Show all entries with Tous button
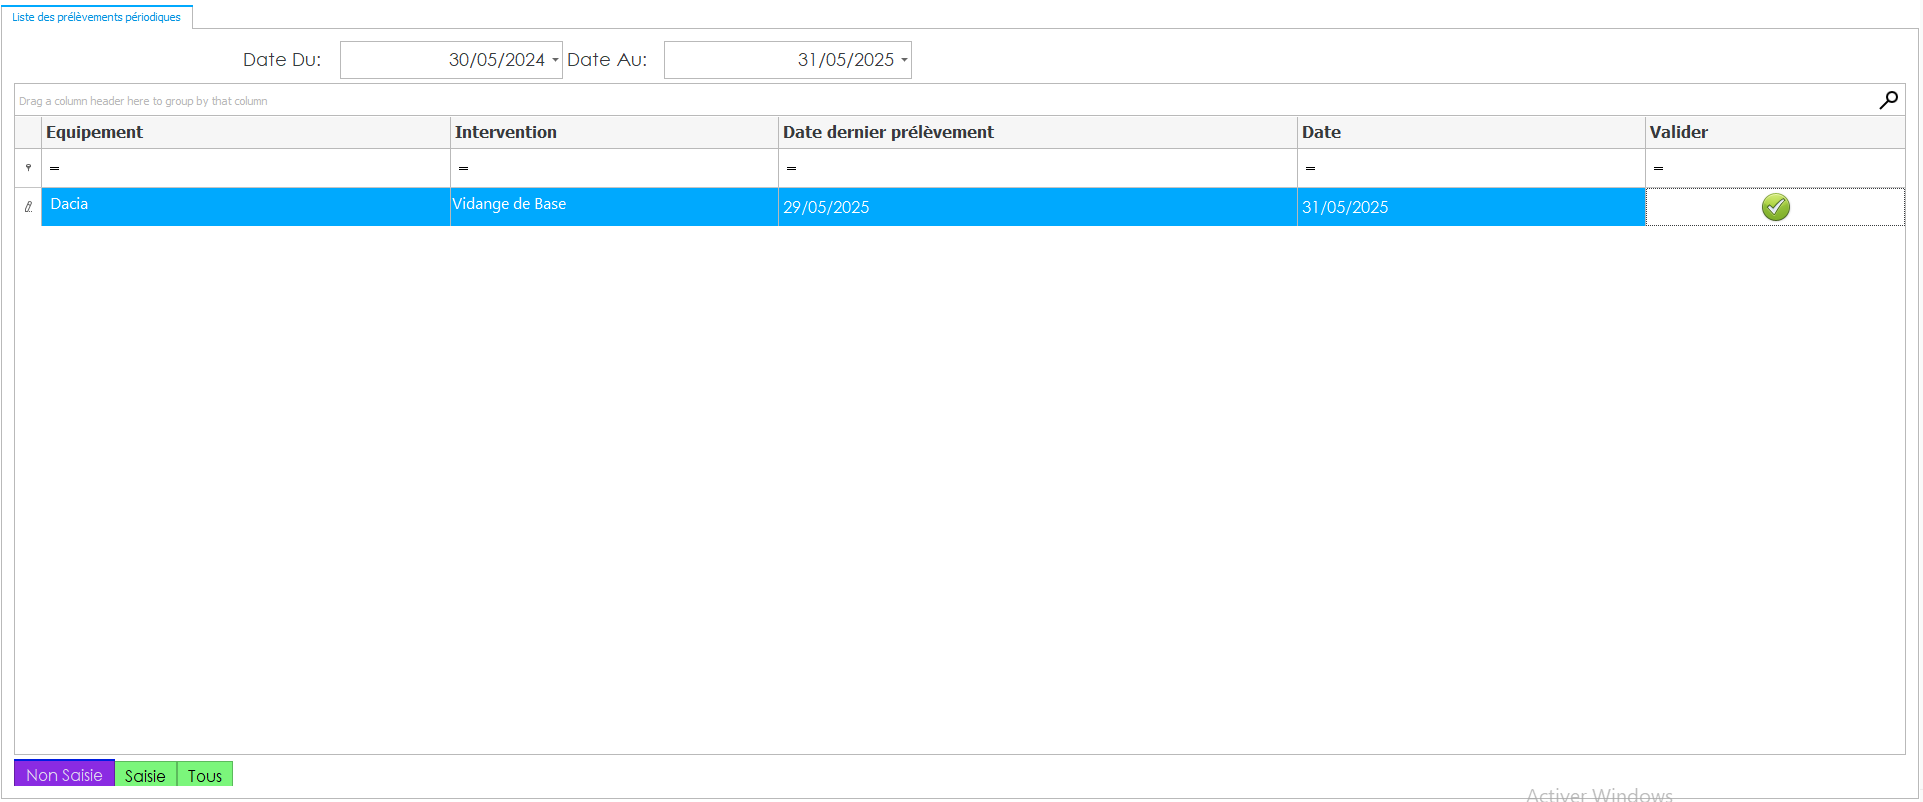 point(205,775)
